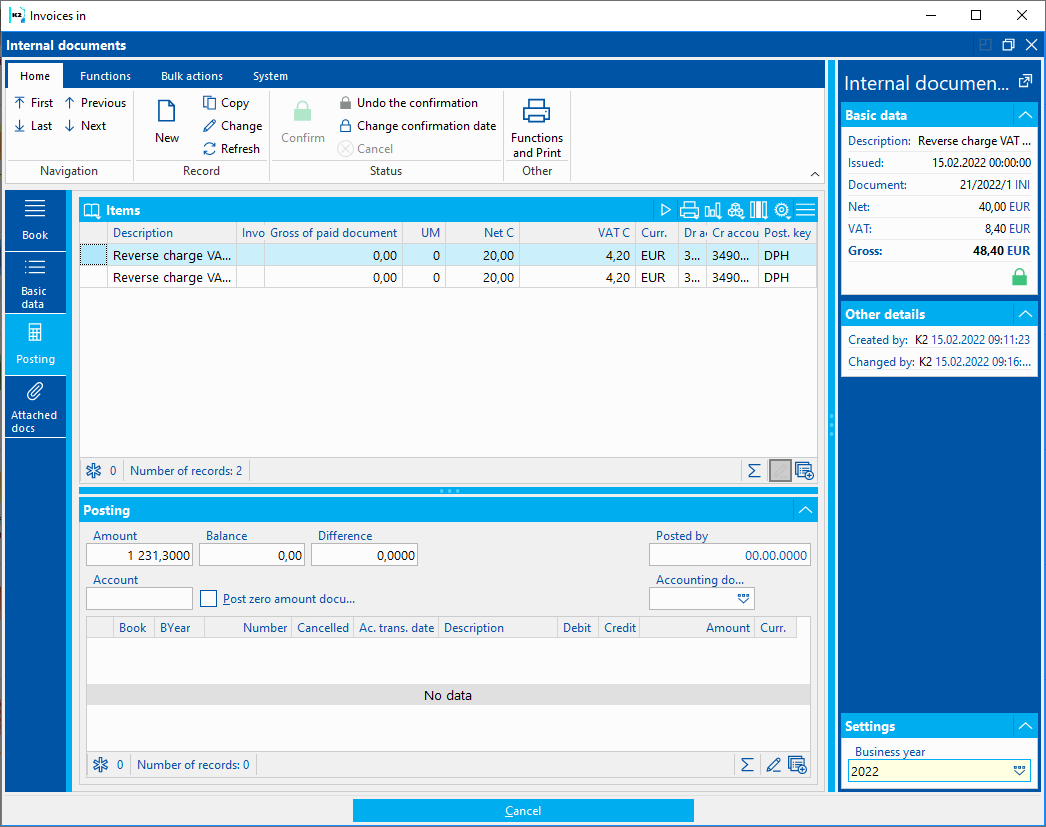
Task: Open the Bulk actions ribbon tab
Action: pyautogui.click(x=192, y=76)
